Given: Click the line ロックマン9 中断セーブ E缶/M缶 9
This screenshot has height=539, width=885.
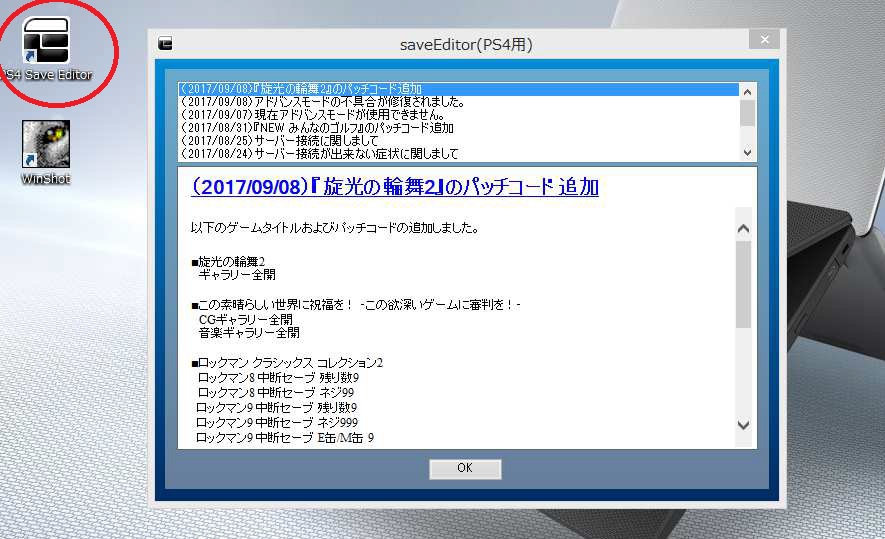Looking at the screenshot, I should (284, 437).
